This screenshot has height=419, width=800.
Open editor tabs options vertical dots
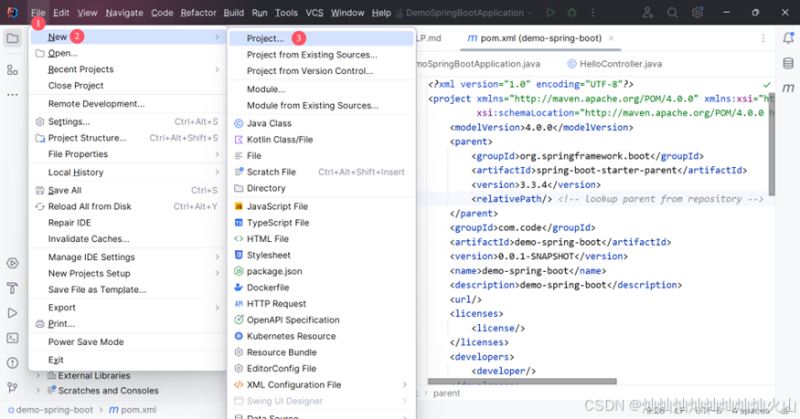point(763,38)
